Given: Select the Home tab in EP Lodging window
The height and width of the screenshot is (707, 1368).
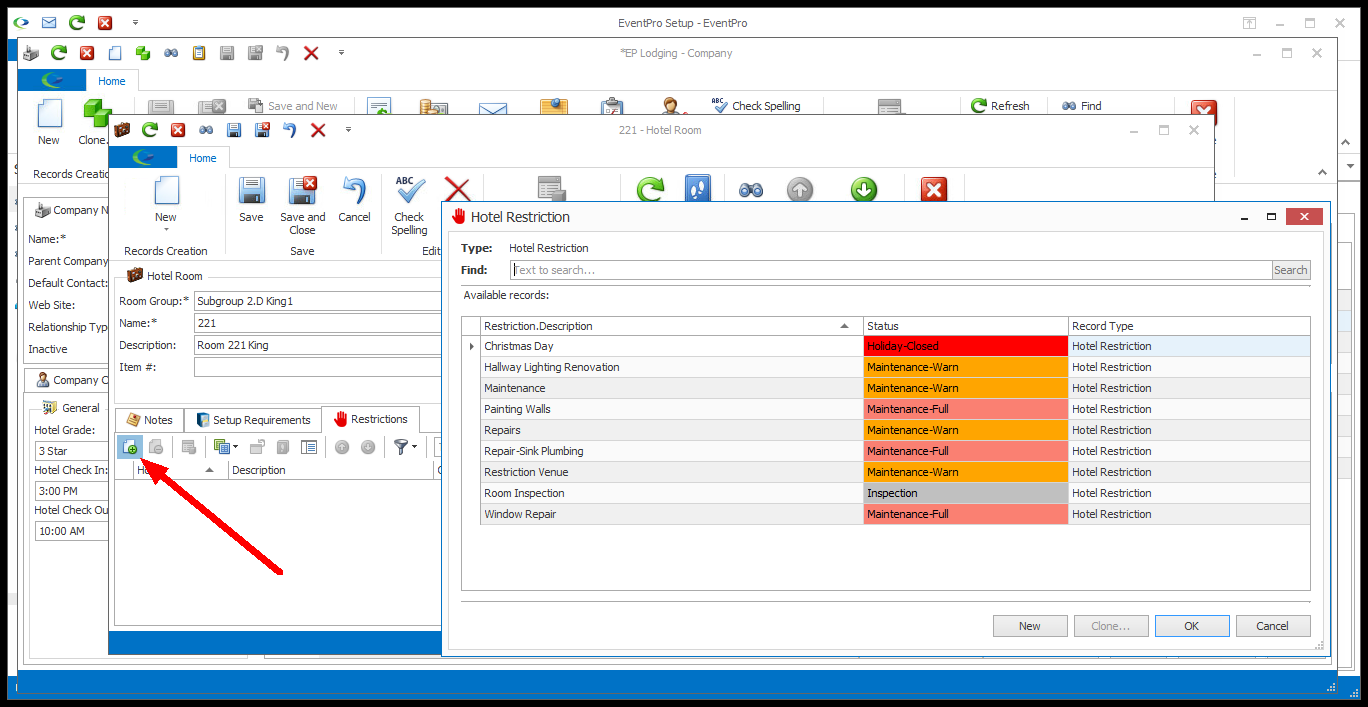Looking at the screenshot, I should pyautogui.click(x=112, y=81).
